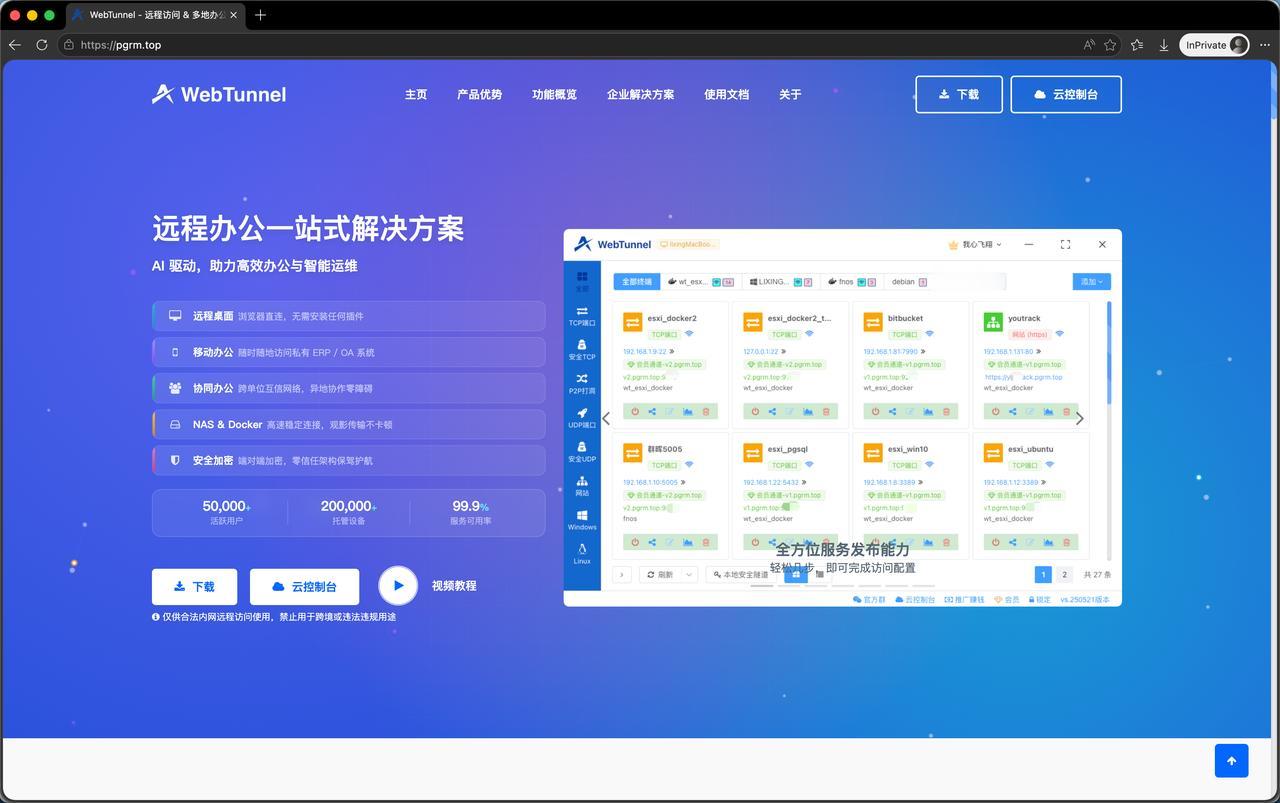Expand the arrow button left of 刷新
This screenshot has width=1280, height=803.
tap(622, 575)
